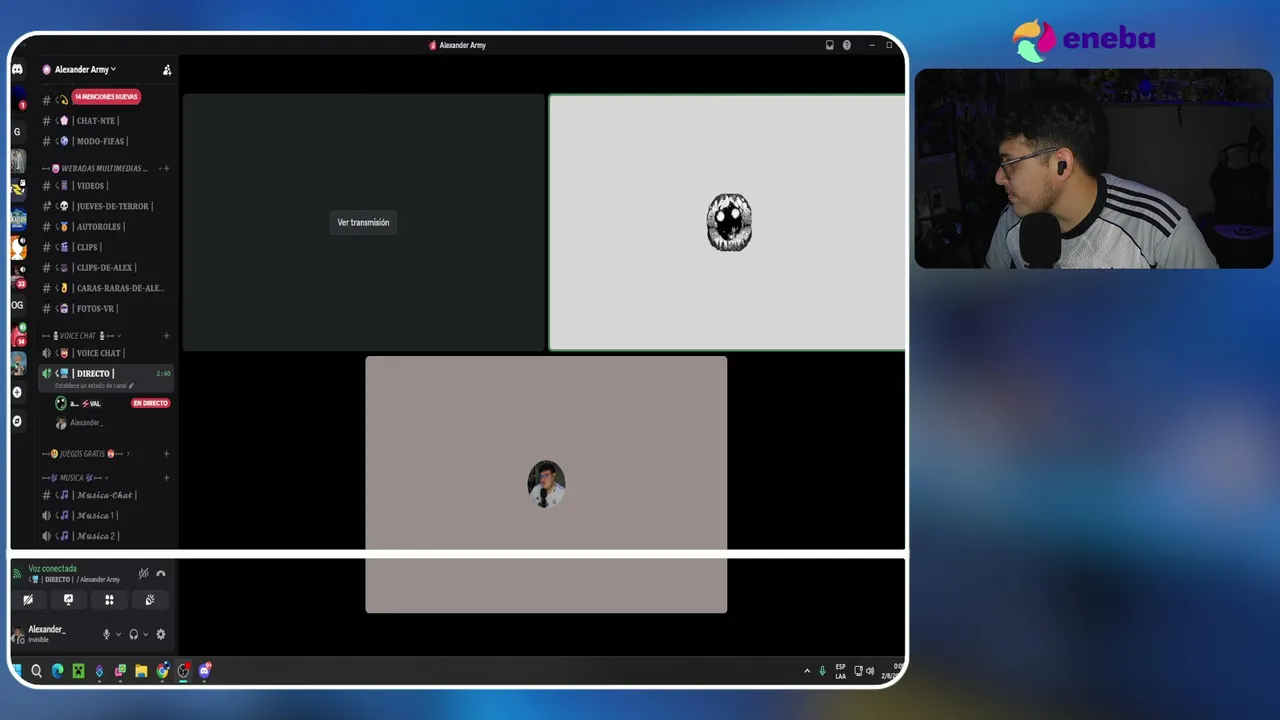Join the Musica 1 voice channel
Screen dimensions: 1280x720
(107, 516)
